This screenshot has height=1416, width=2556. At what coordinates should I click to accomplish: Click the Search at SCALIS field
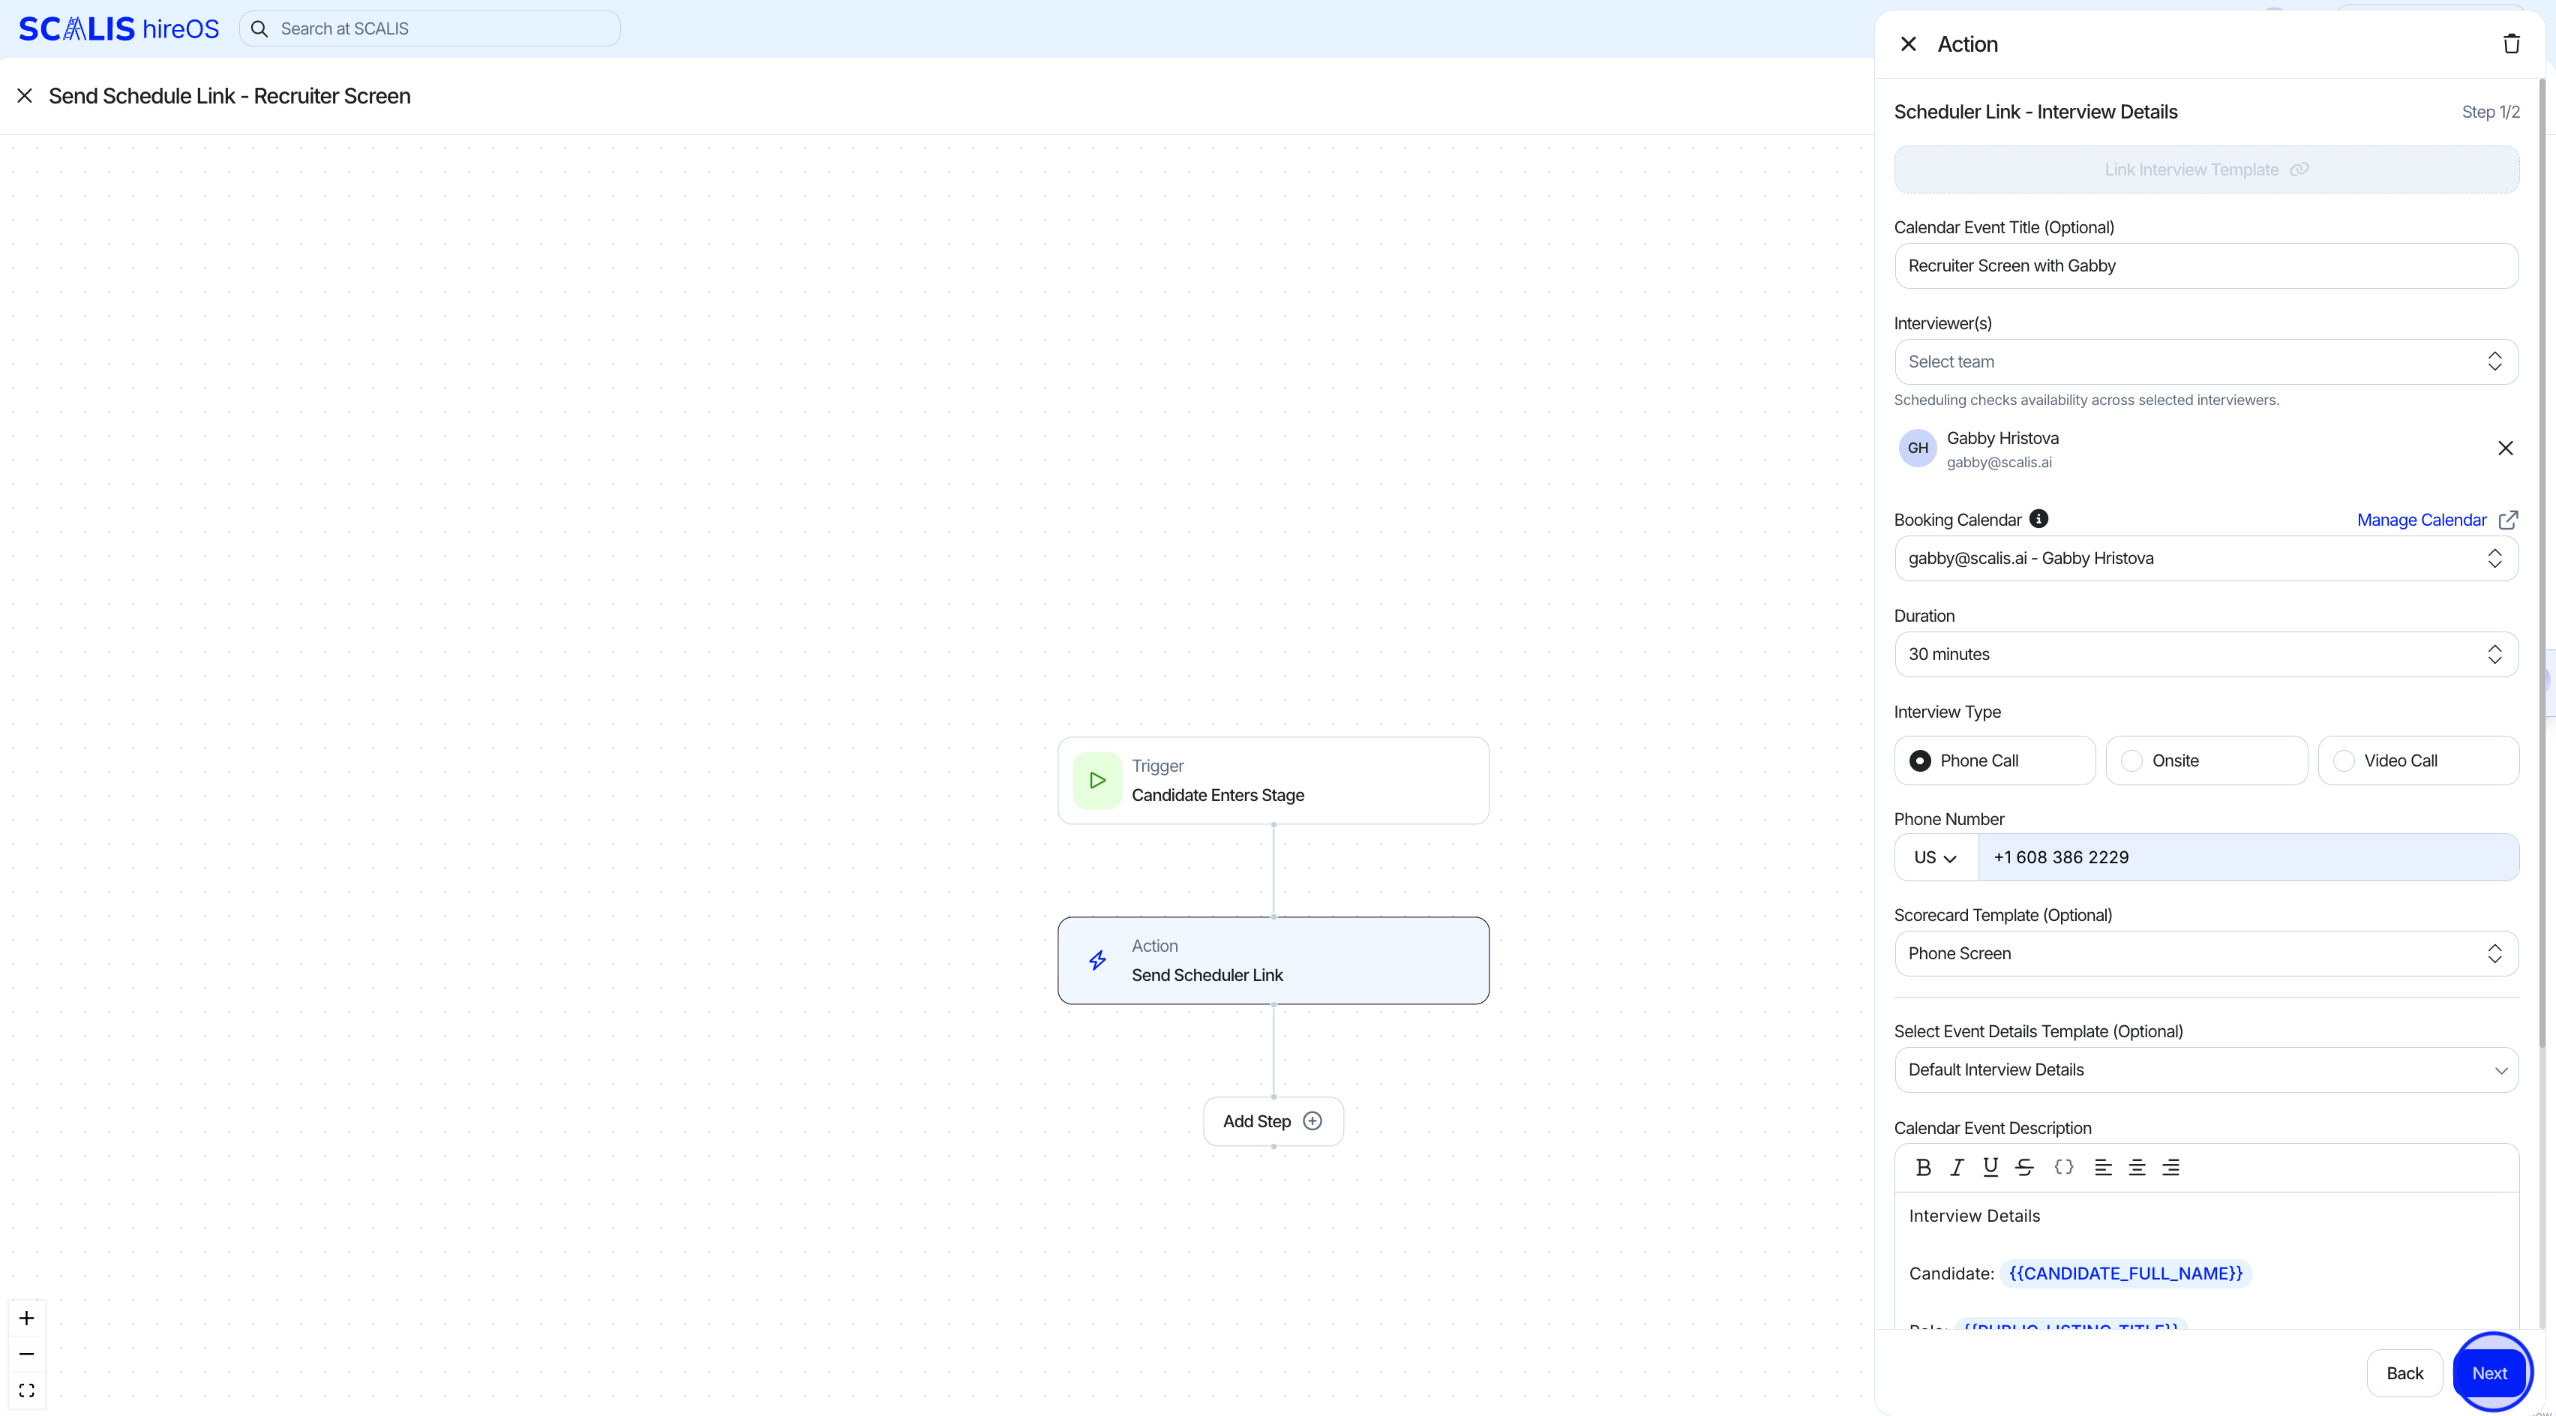[x=430, y=29]
